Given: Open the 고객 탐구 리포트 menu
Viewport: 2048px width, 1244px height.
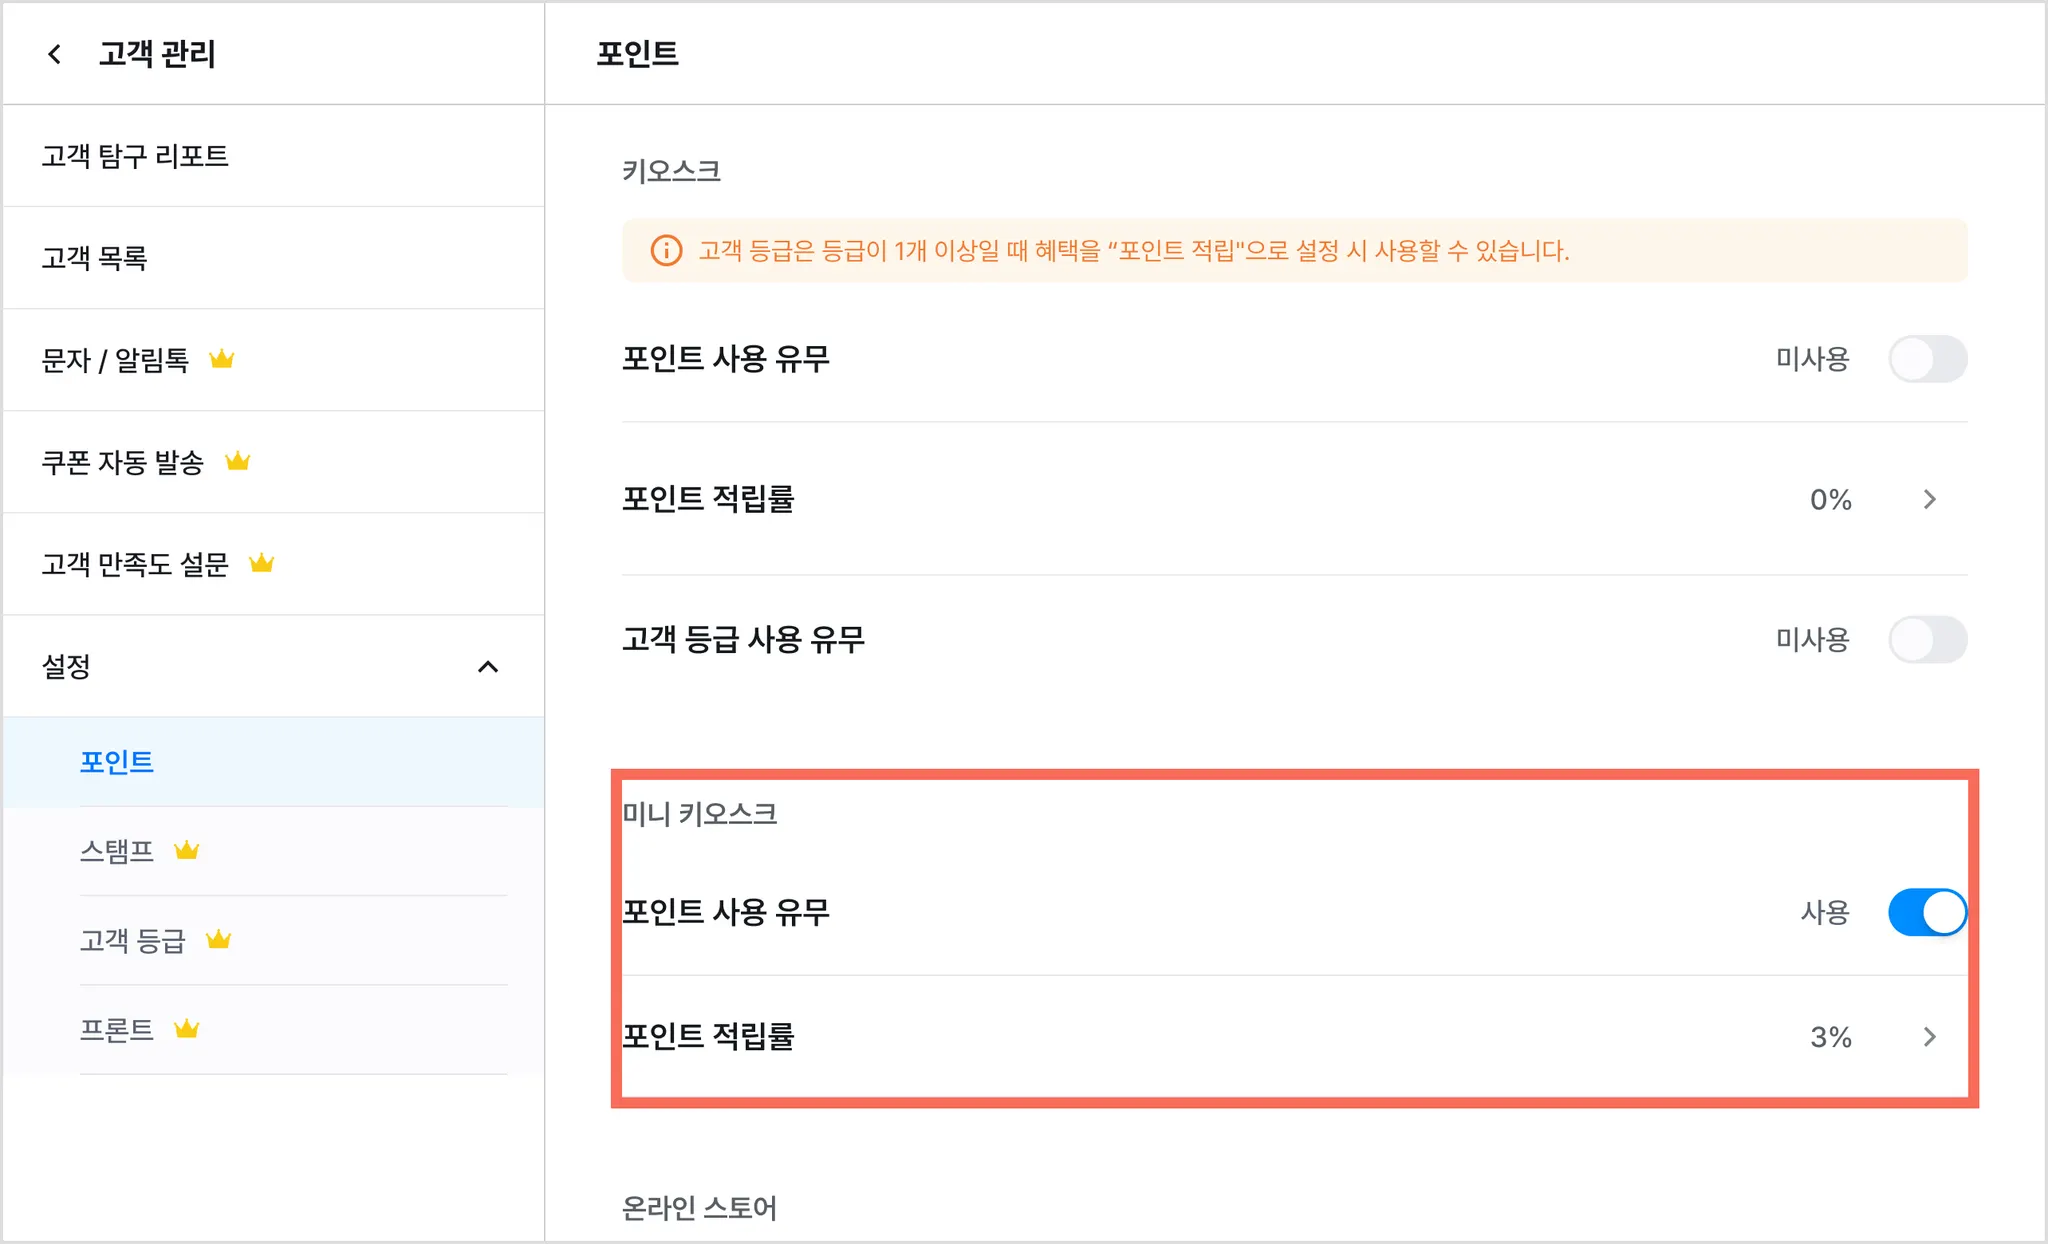Looking at the screenshot, I should (x=135, y=156).
